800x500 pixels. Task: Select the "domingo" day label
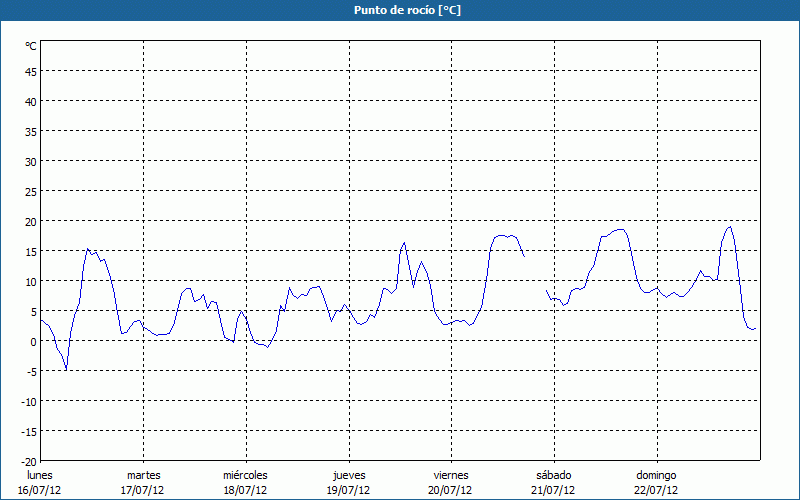[x=656, y=475]
